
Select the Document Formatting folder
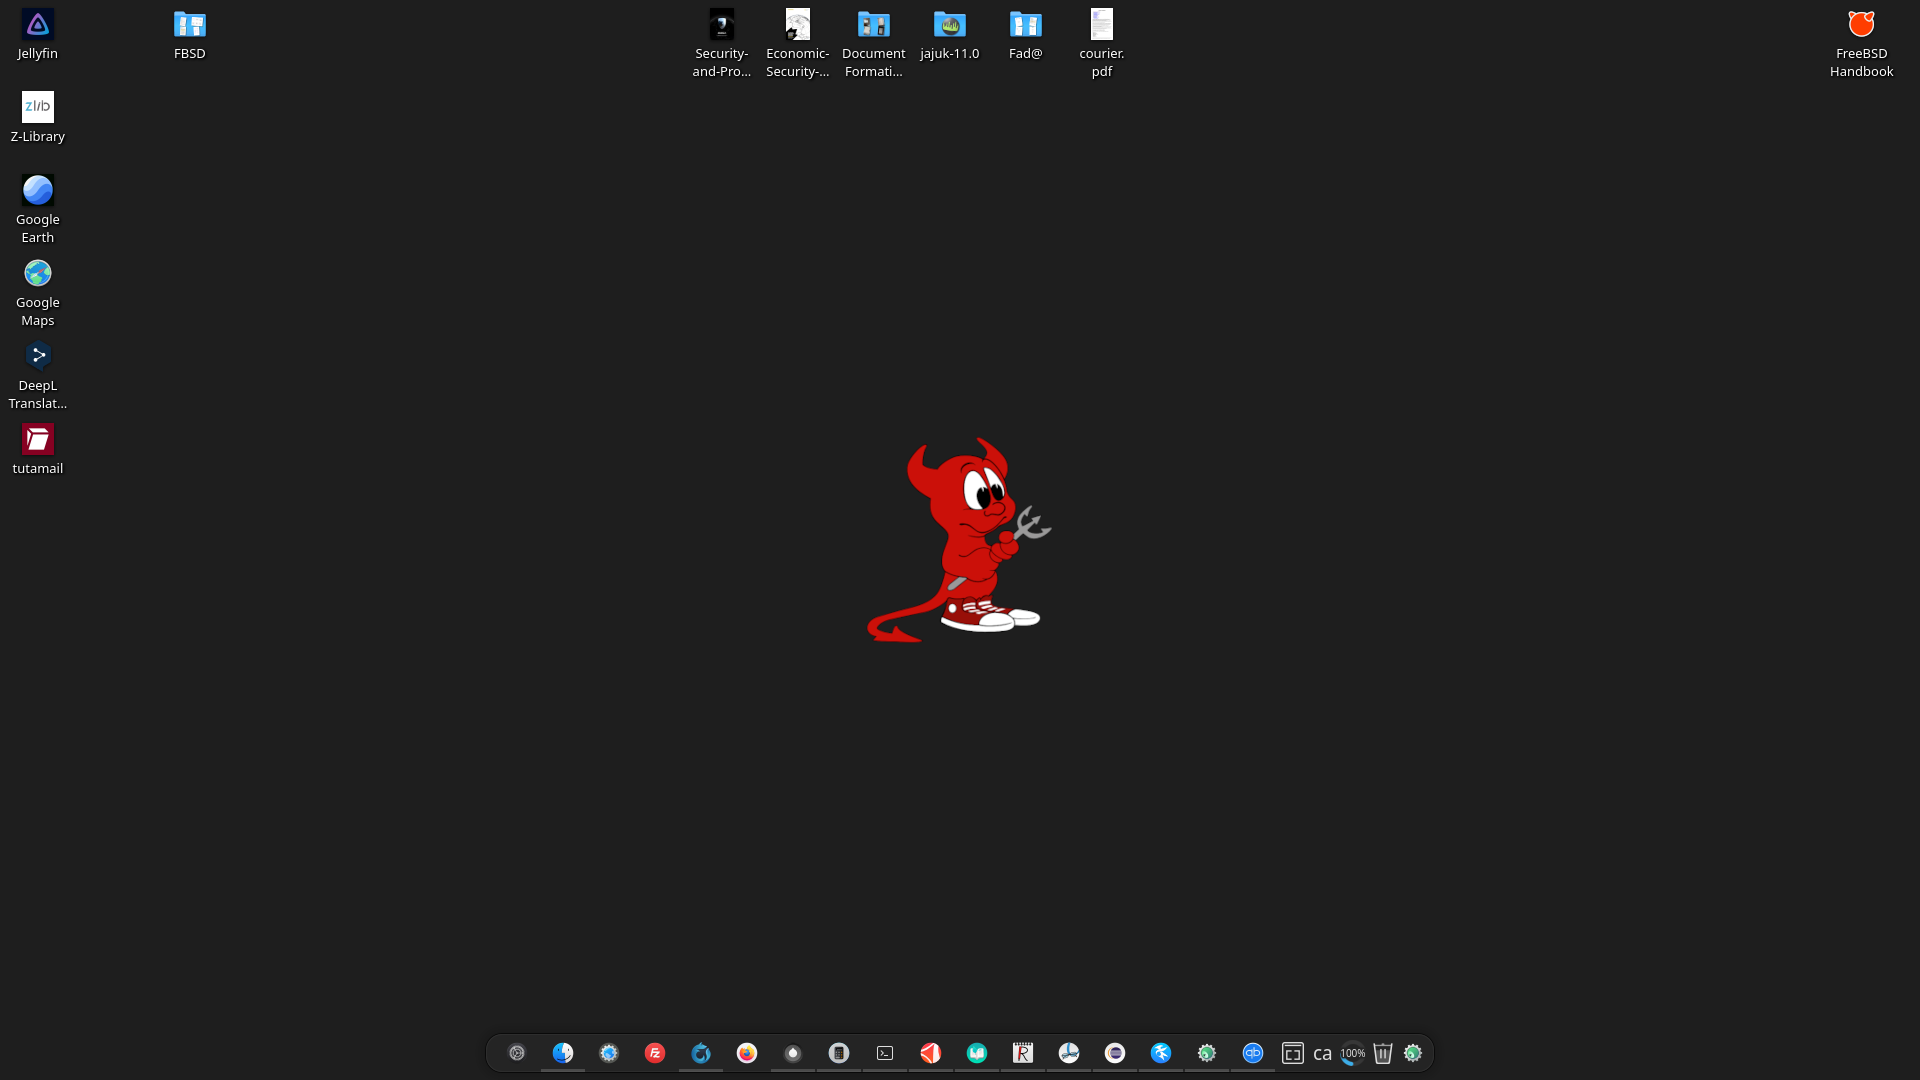pos(873,25)
